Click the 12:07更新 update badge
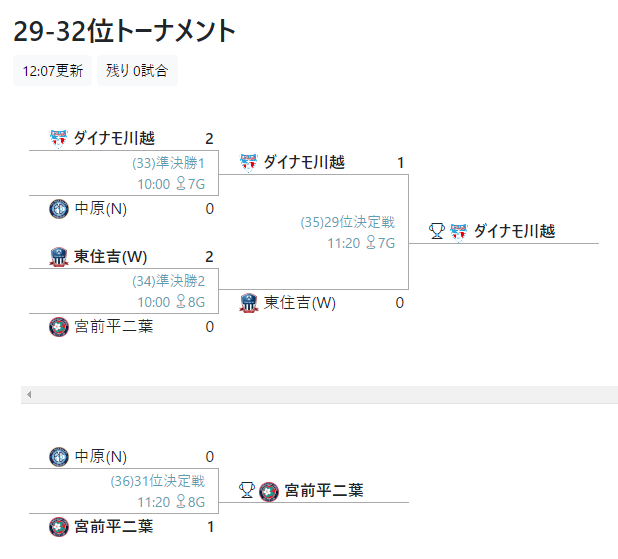This screenshot has width=618, height=559. coord(52,71)
